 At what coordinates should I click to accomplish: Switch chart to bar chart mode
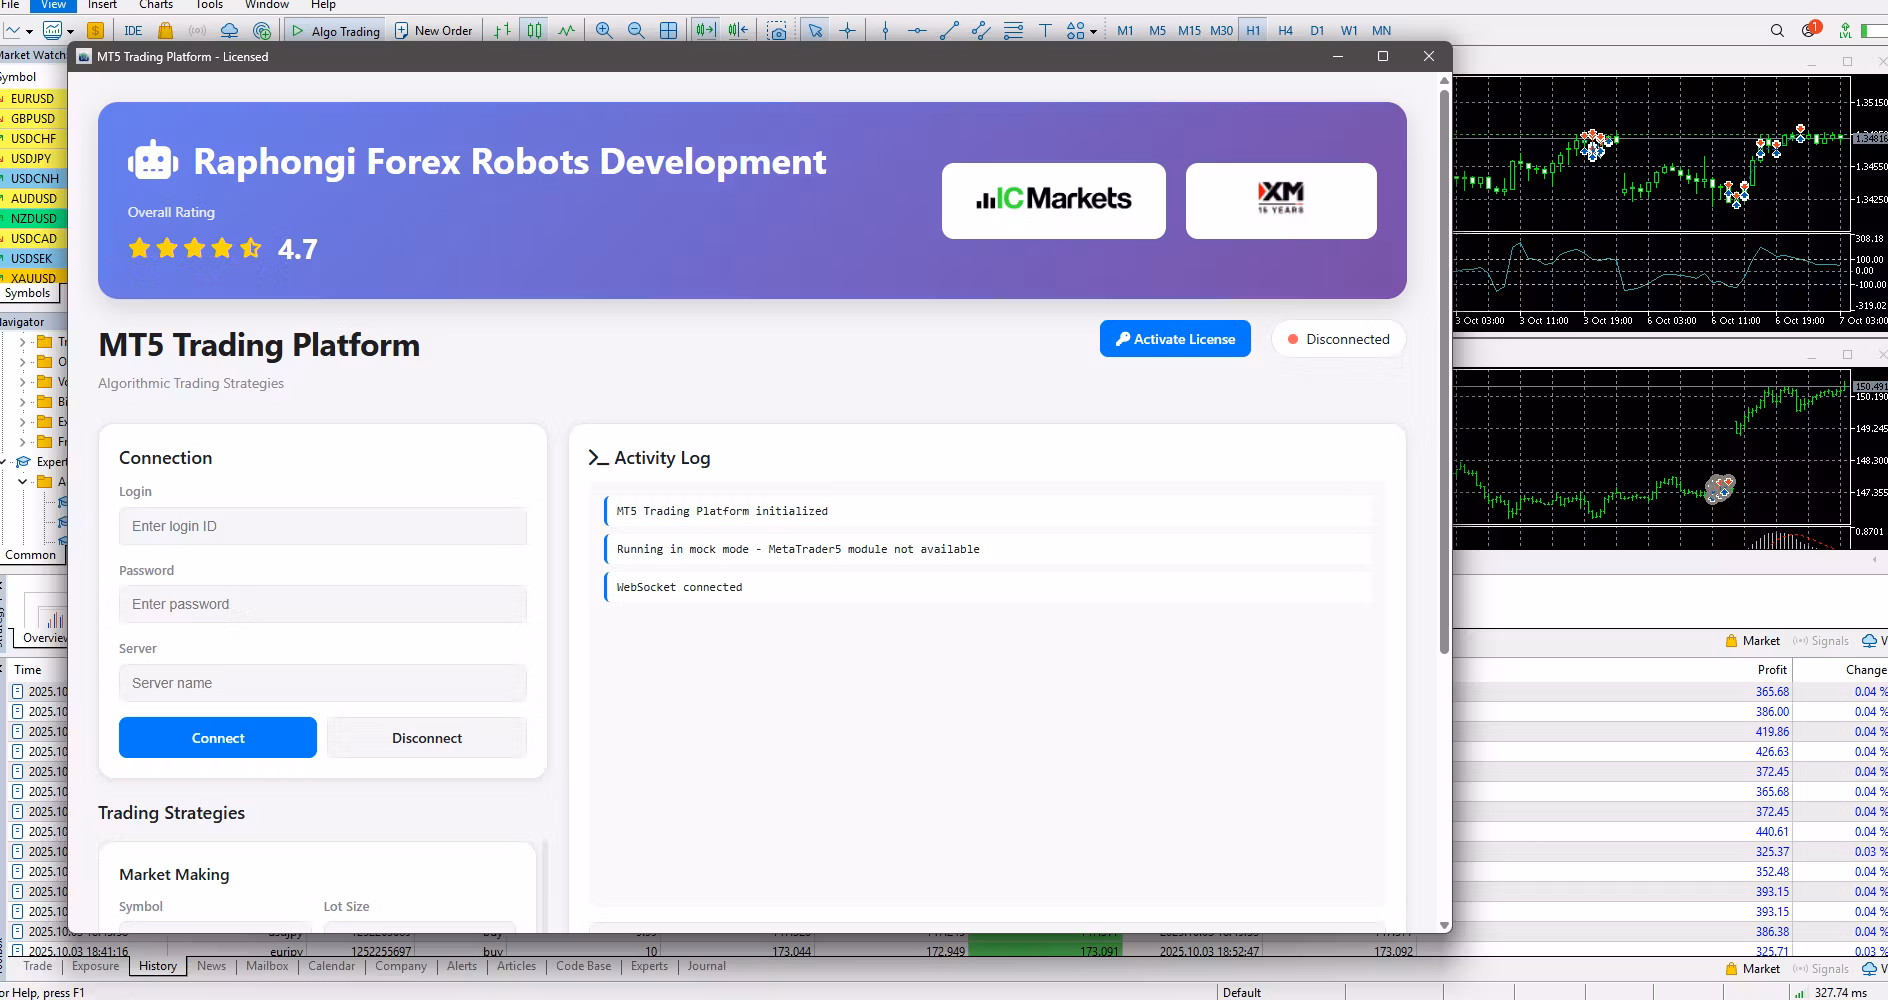(x=503, y=31)
